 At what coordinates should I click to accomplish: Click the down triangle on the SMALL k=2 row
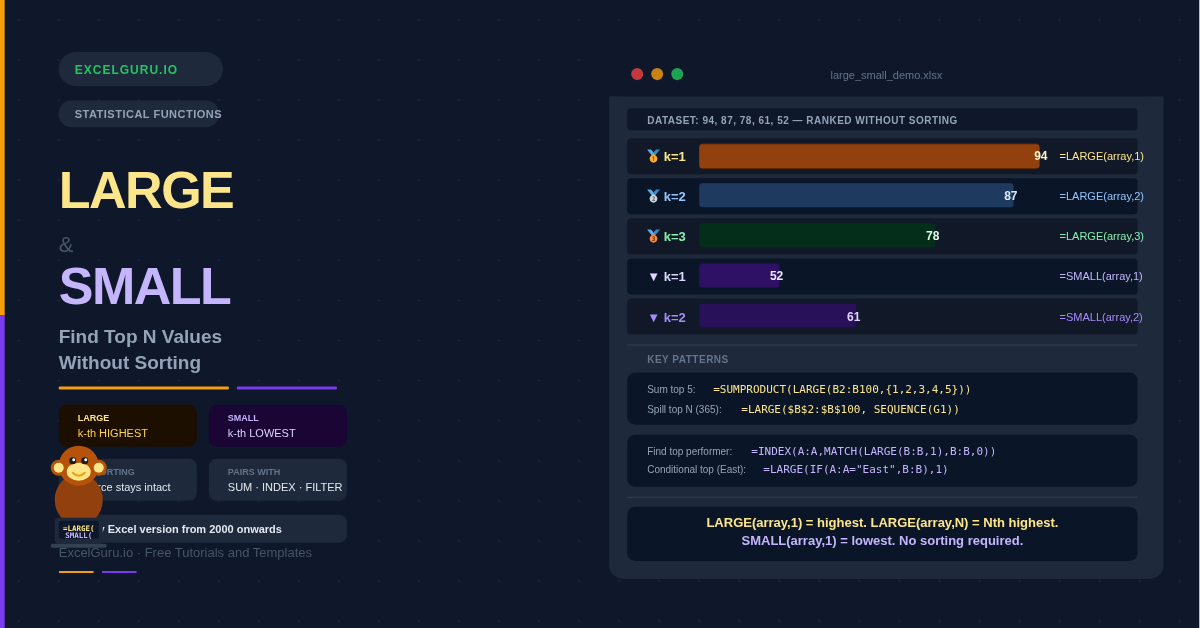click(654, 317)
